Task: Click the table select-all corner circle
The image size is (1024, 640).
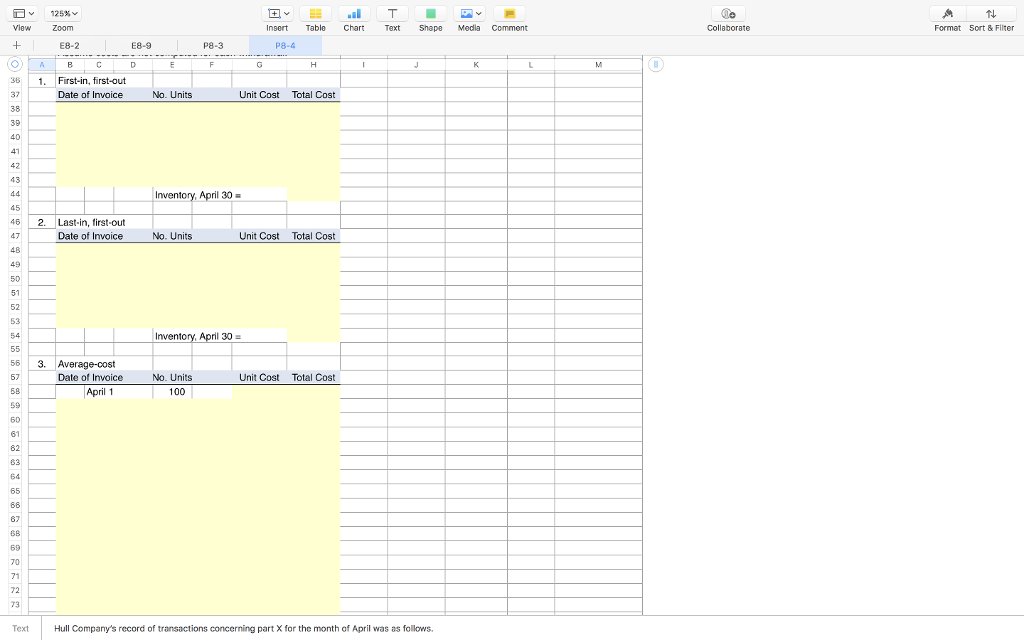Action: click(x=15, y=64)
